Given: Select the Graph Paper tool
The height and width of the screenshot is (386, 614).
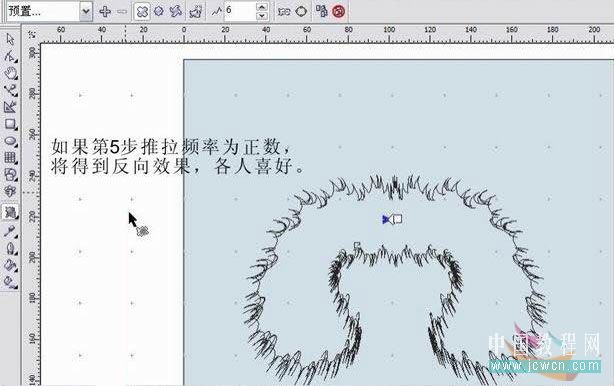Looking at the screenshot, I should 10,158.
